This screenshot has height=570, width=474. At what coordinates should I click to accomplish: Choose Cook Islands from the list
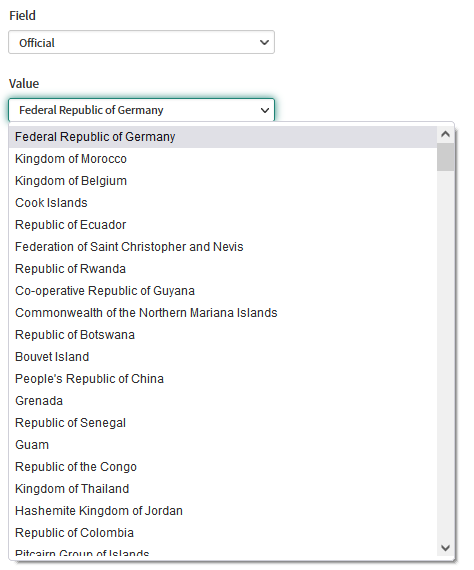[x=223, y=203]
